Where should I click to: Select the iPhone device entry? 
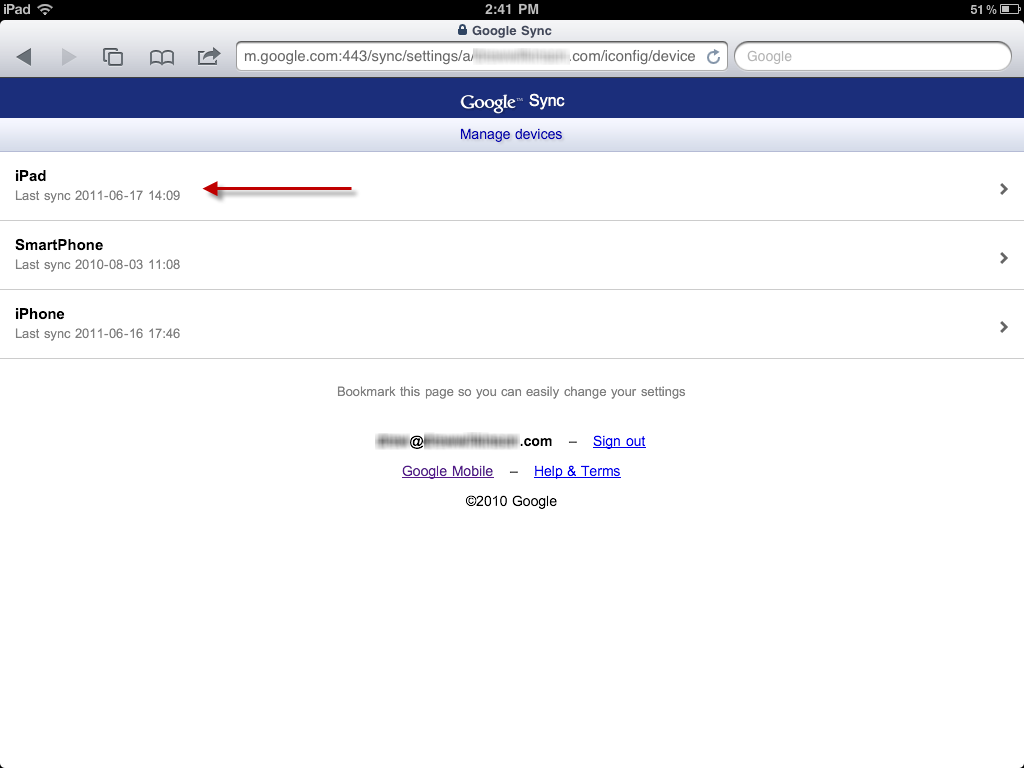coord(512,325)
